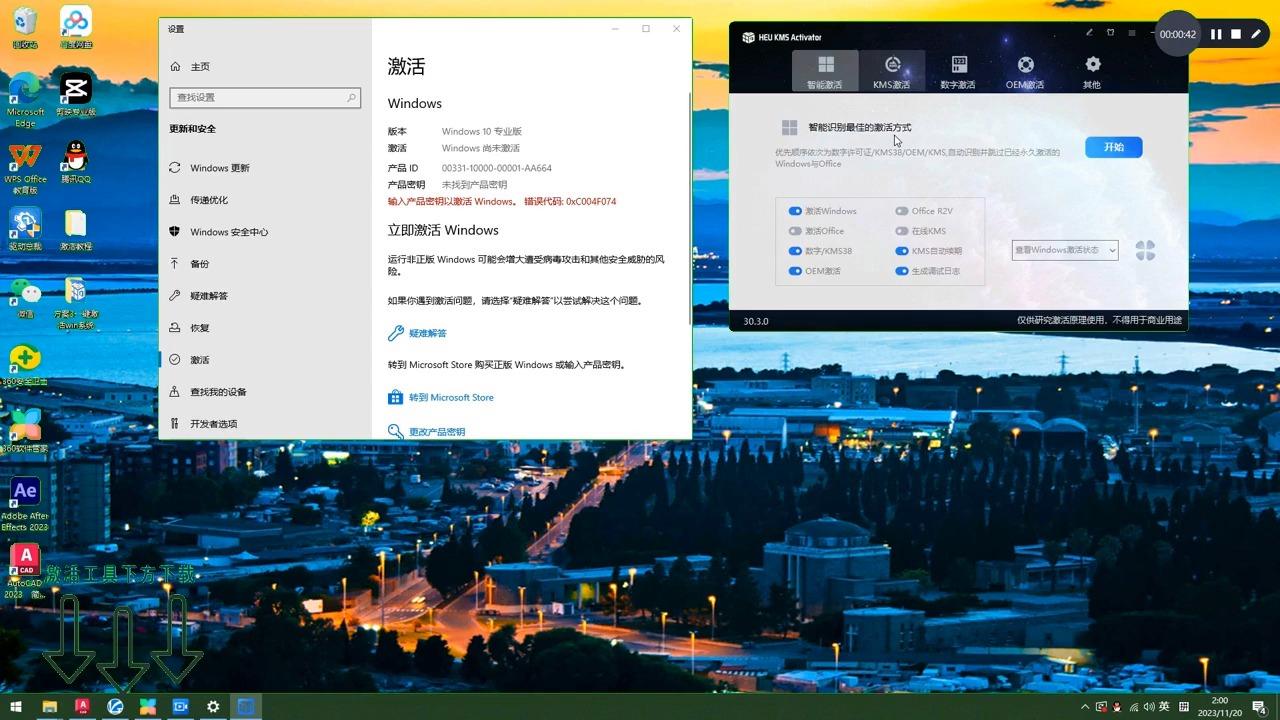This screenshot has height=720, width=1280.
Task: Select 恢复 in Settings sidebar
Action: 265,328
